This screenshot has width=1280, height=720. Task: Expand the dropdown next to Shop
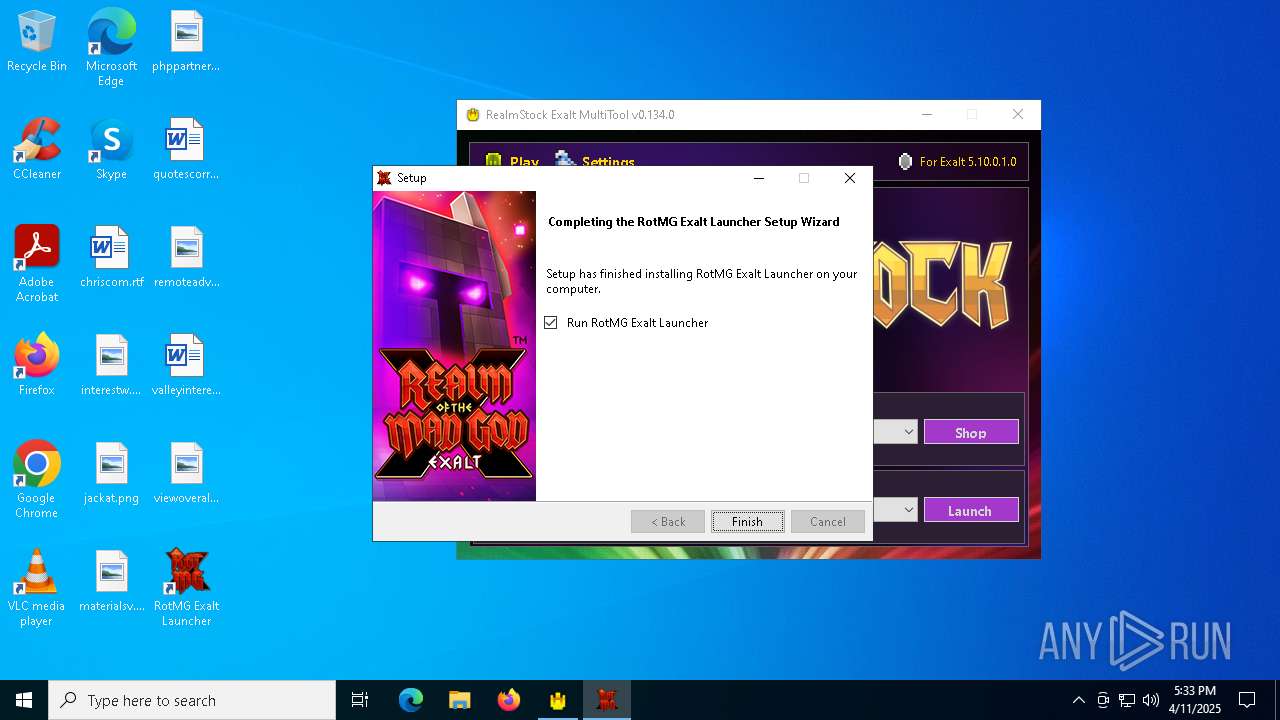(x=908, y=432)
